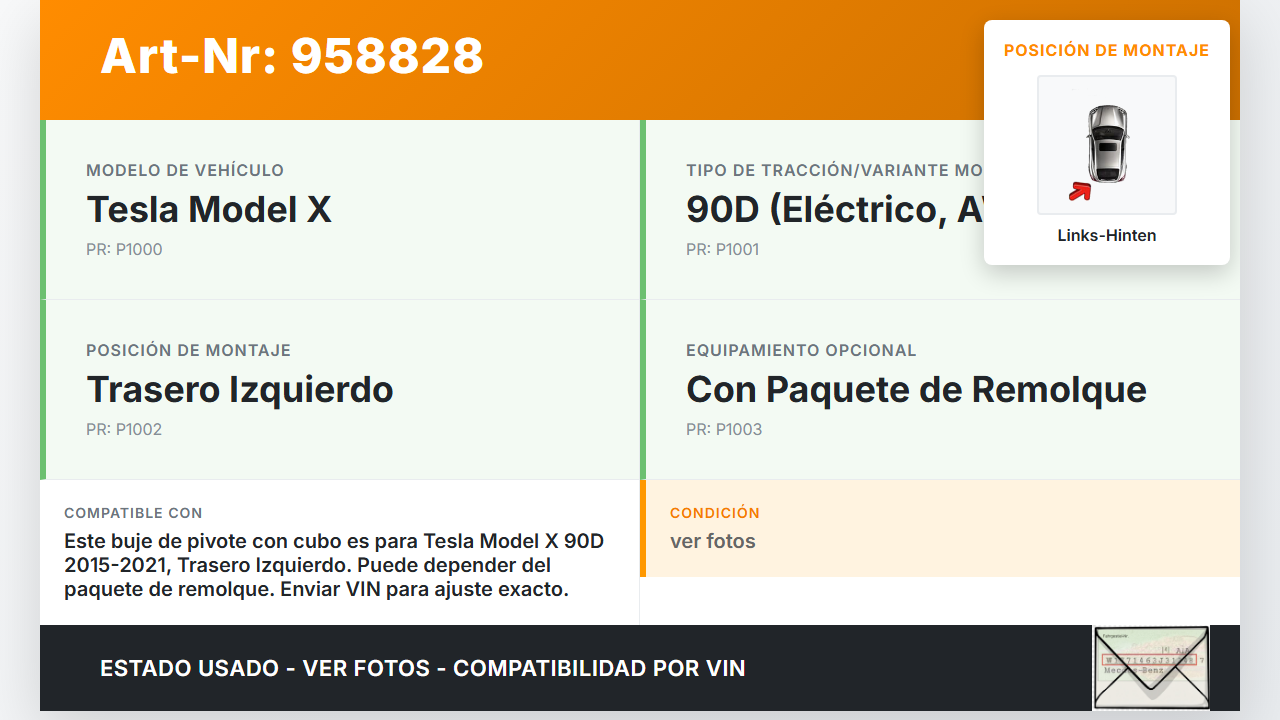Click the orange CONDICIÓN heading
The height and width of the screenshot is (720, 1280).
click(x=715, y=512)
